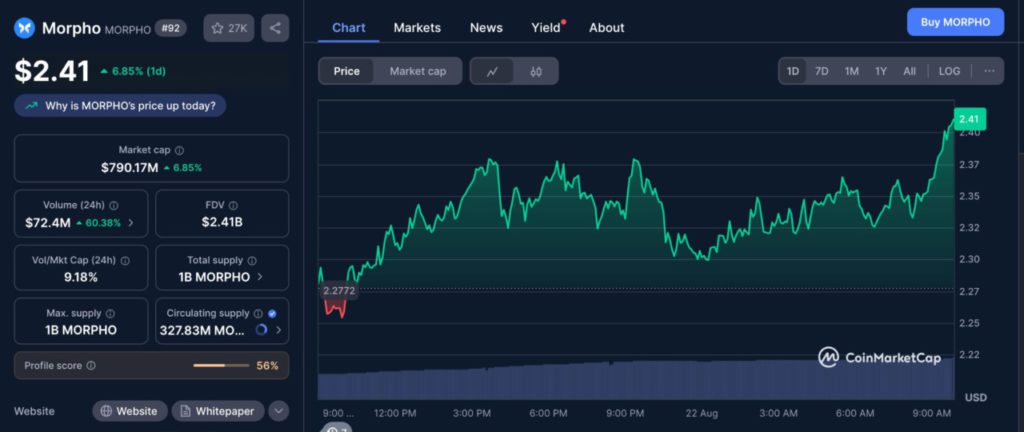1024x432 pixels.
Task: Open the chart more options ellipsis
Action: (x=989, y=71)
